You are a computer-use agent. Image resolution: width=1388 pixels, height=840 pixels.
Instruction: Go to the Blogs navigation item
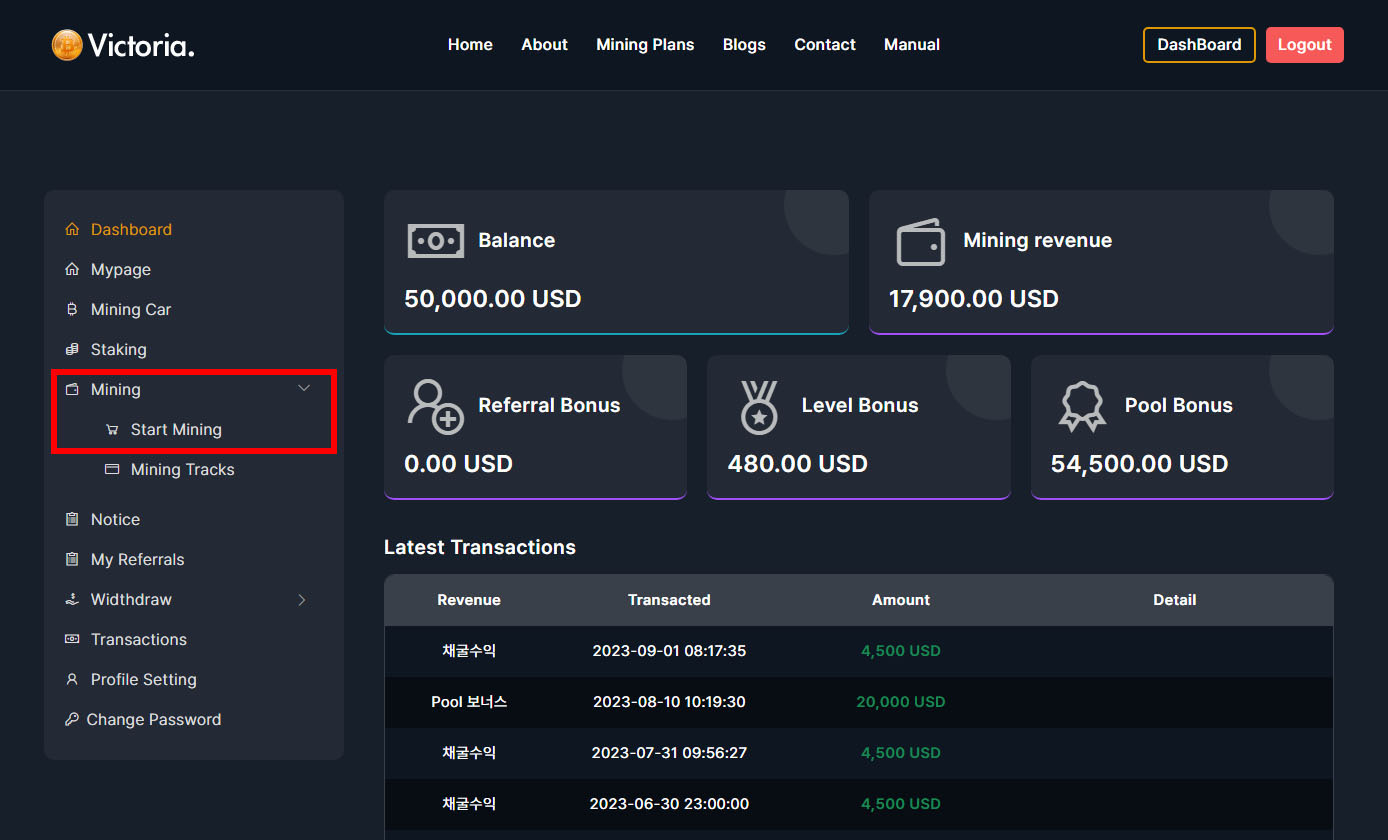744,45
